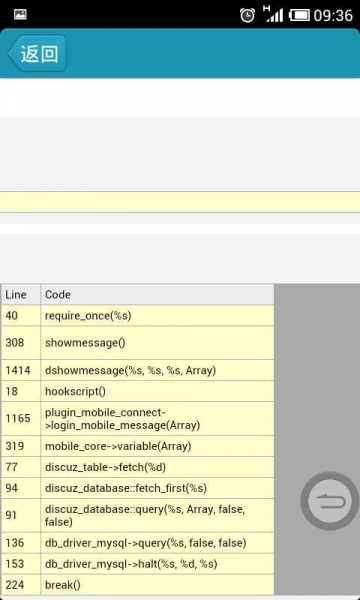Select the dshowmessage(%s, %s, %s, Array) row
Screen dimensions: 360x600
point(138,370)
